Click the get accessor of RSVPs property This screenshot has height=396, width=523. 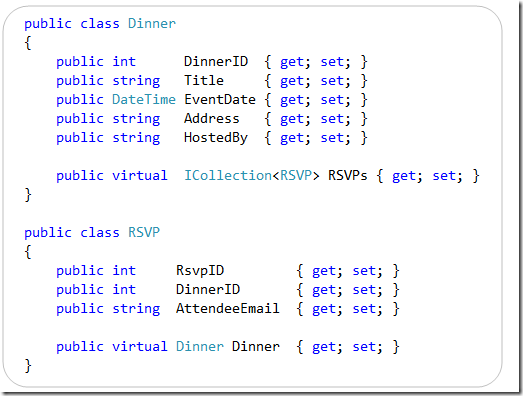point(403,176)
